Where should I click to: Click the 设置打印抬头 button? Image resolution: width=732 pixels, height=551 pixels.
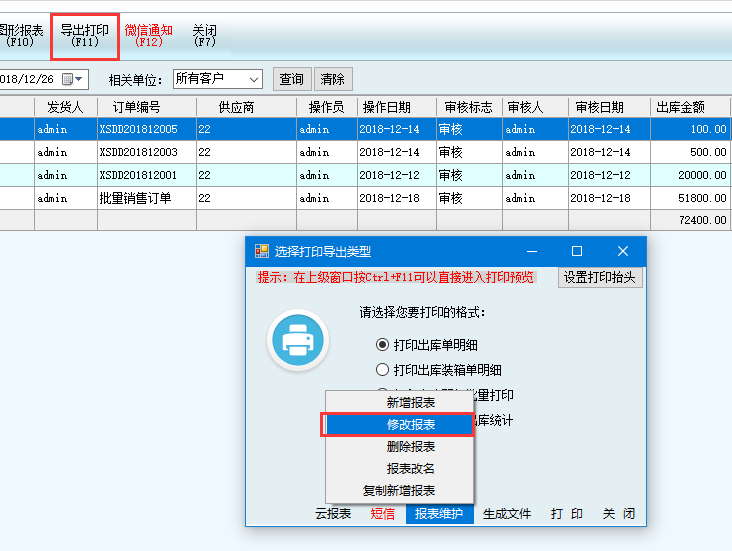coord(599,277)
